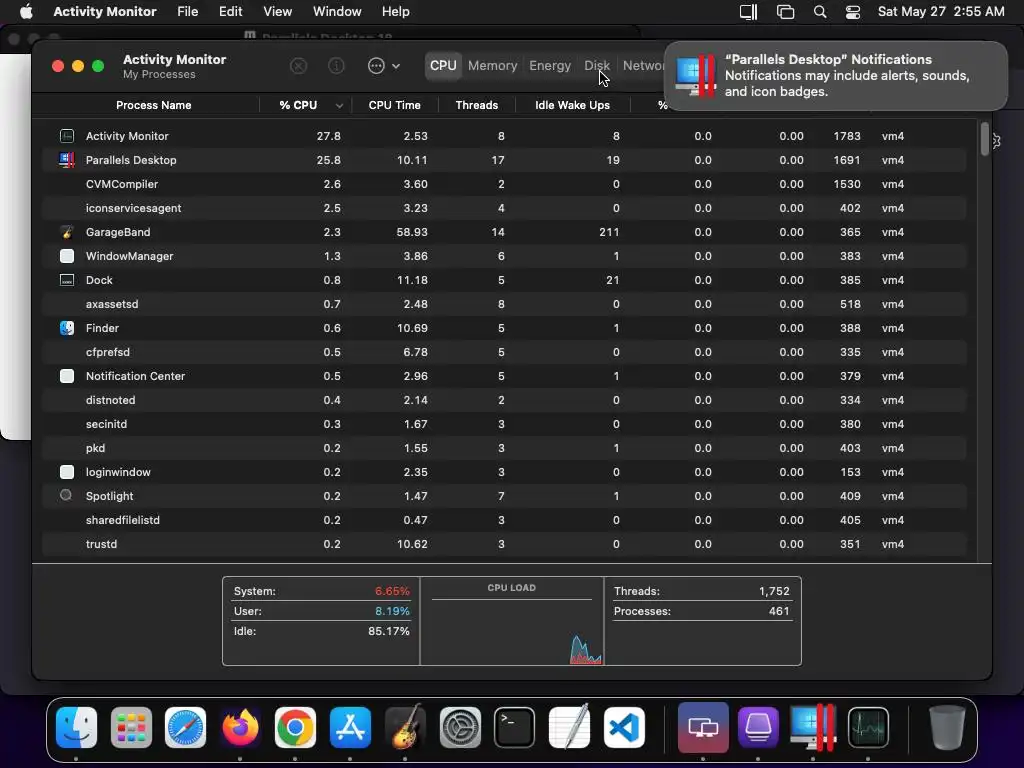Select the sharedfilelistd process name
1024x768 pixels.
[123, 520]
